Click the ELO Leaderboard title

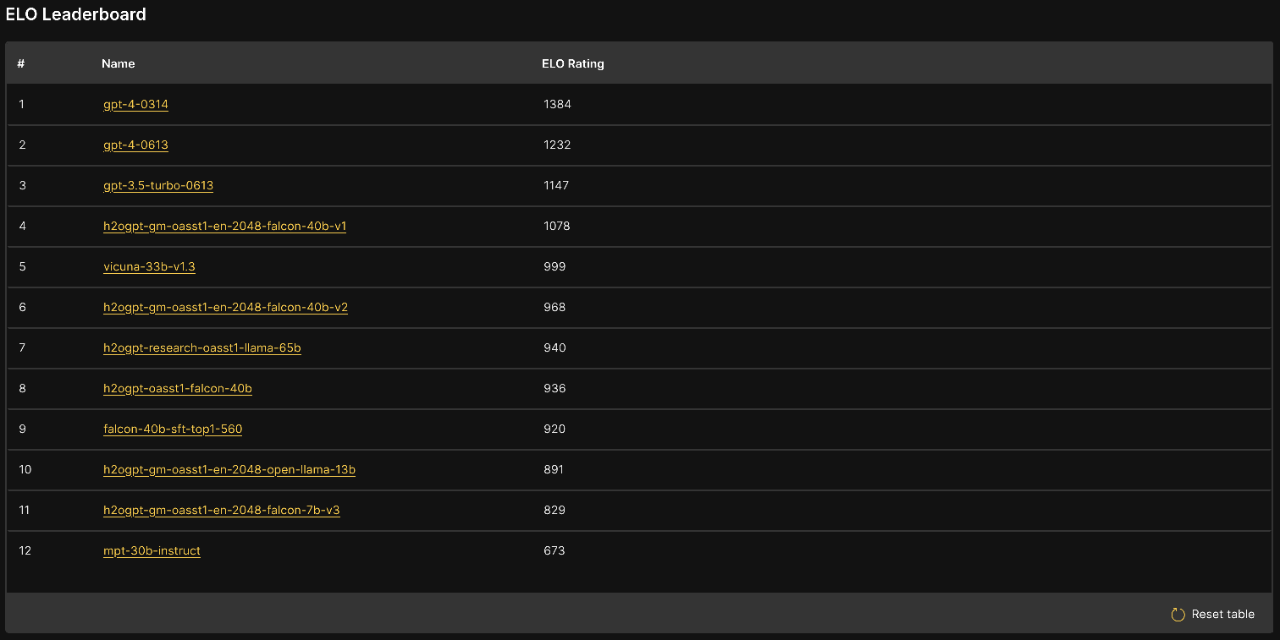tap(76, 14)
